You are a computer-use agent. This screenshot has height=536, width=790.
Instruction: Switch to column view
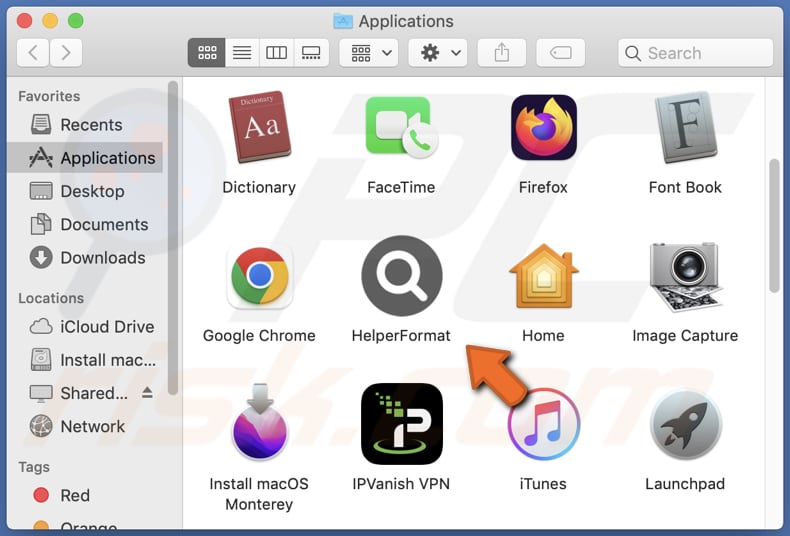pos(276,52)
